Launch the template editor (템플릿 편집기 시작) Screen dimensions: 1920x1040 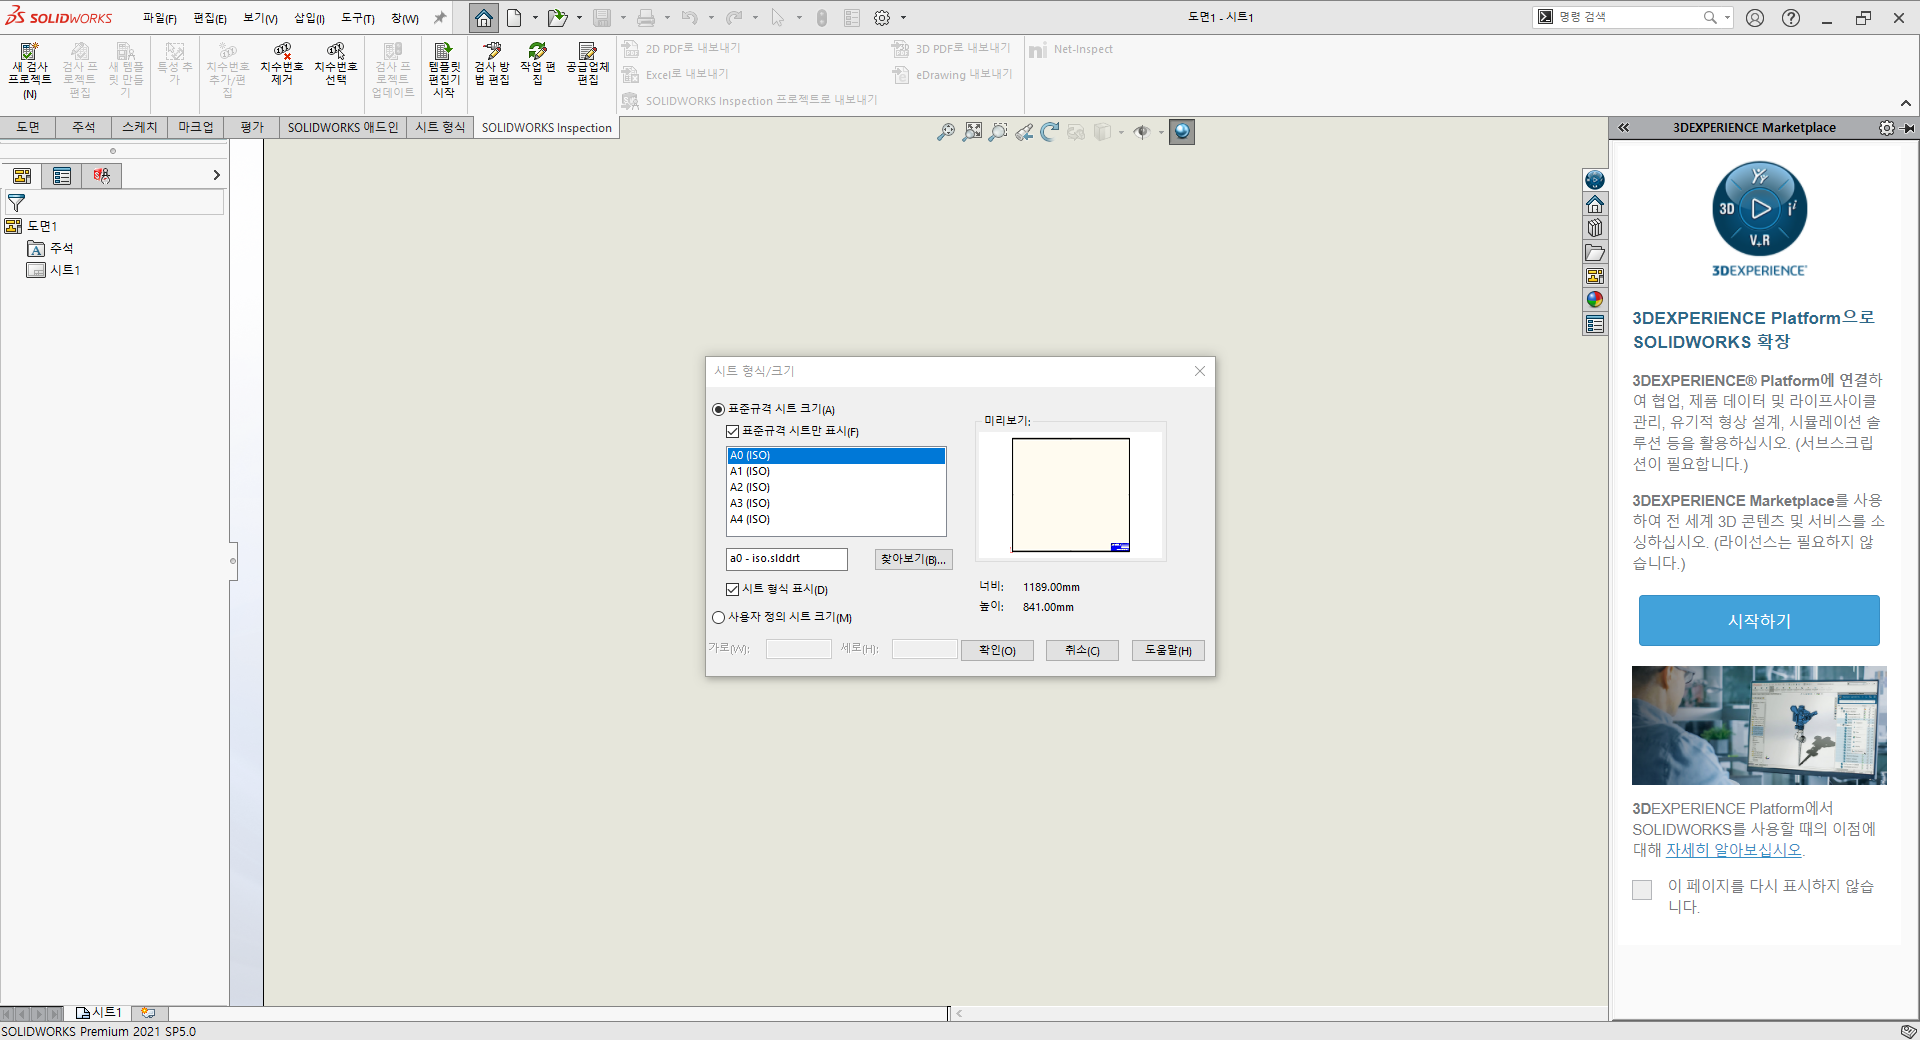coord(444,70)
